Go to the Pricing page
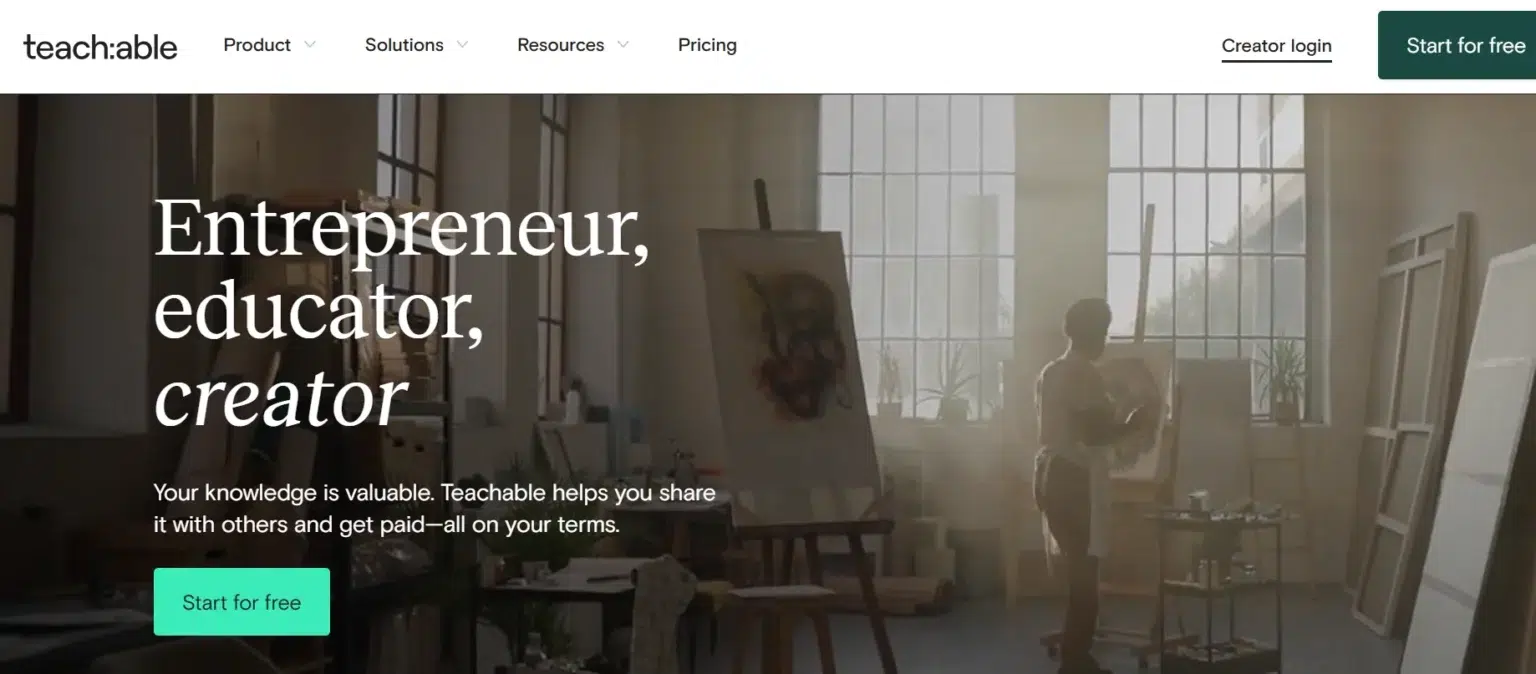 [x=707, y=45]
